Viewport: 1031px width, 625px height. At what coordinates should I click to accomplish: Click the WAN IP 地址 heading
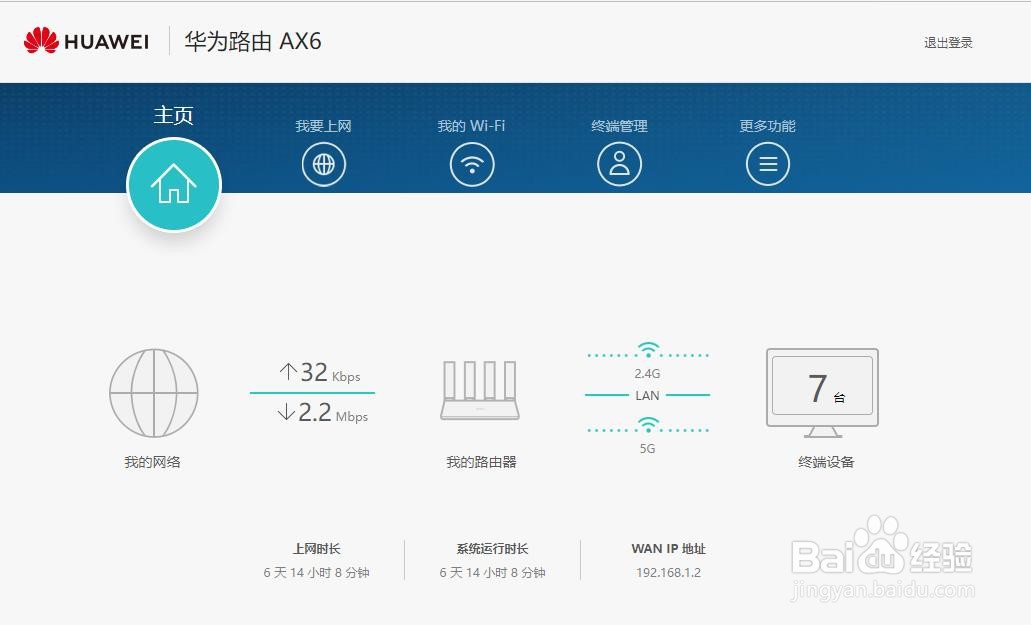[669, 549]
